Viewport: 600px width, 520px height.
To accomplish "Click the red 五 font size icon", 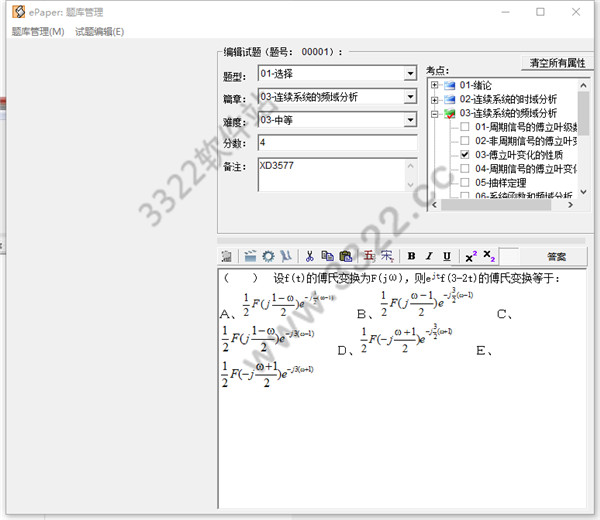I will (x=369, y=256).
